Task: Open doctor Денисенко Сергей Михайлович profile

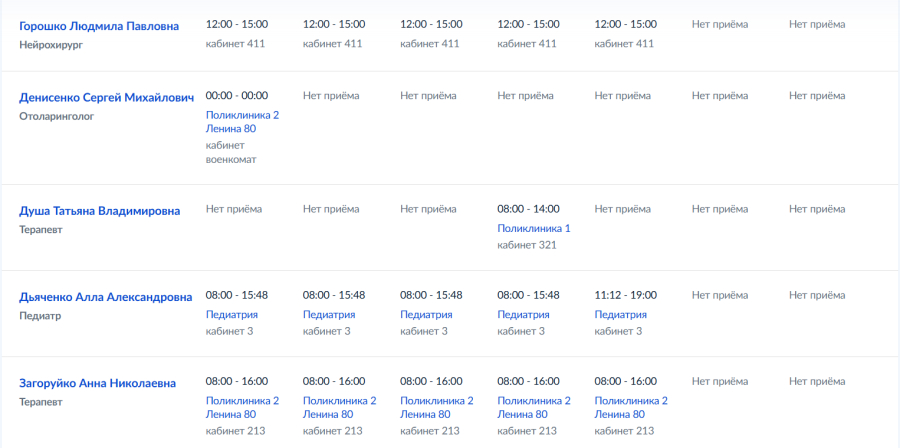Action: [107, 98]
